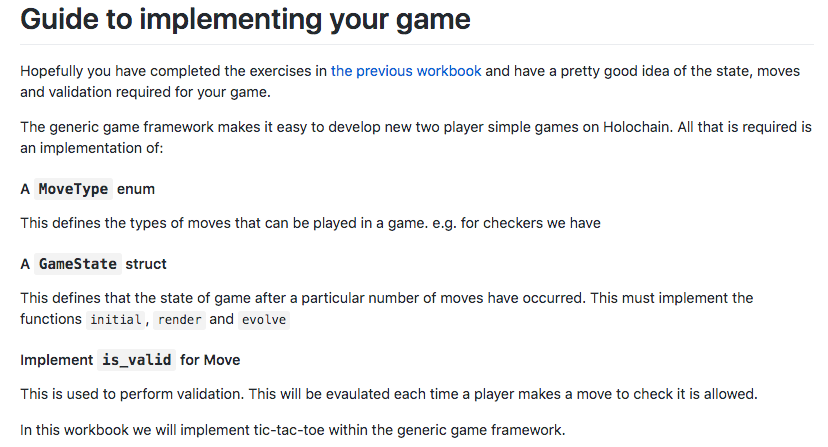This screenshot has height=447, width=828.
Task: Open the previous workbook link
Action: pyautogui.click(x=406, y=71)
